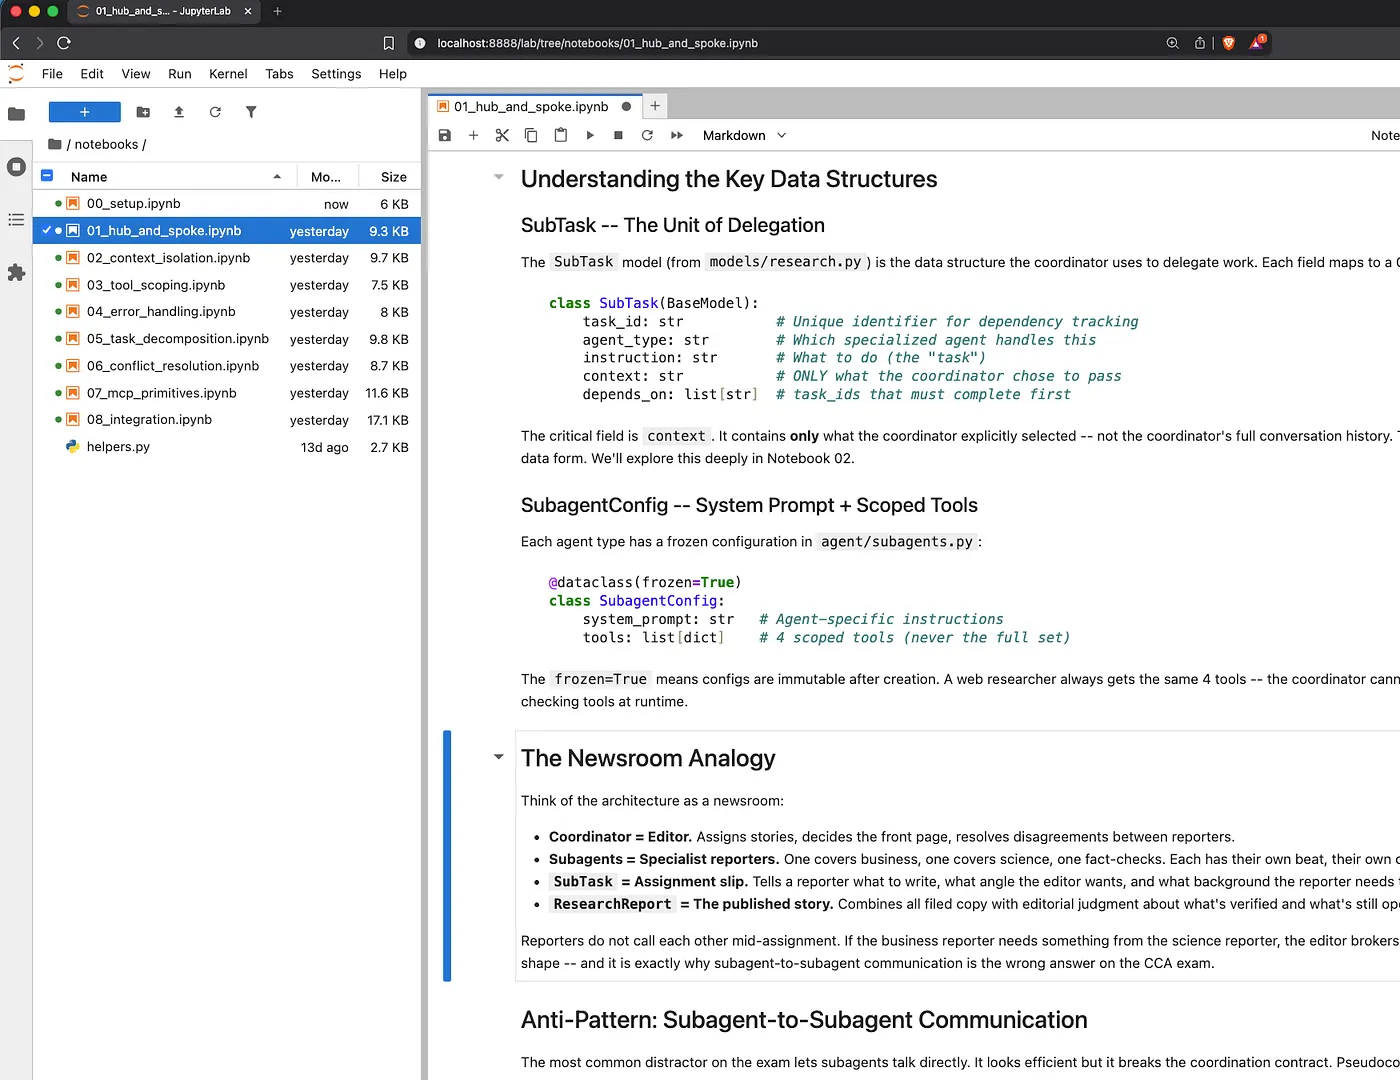Screen dimensions: 1400x1080
Task: Toggle the file filter funnel icon
Action: (251, 112)
